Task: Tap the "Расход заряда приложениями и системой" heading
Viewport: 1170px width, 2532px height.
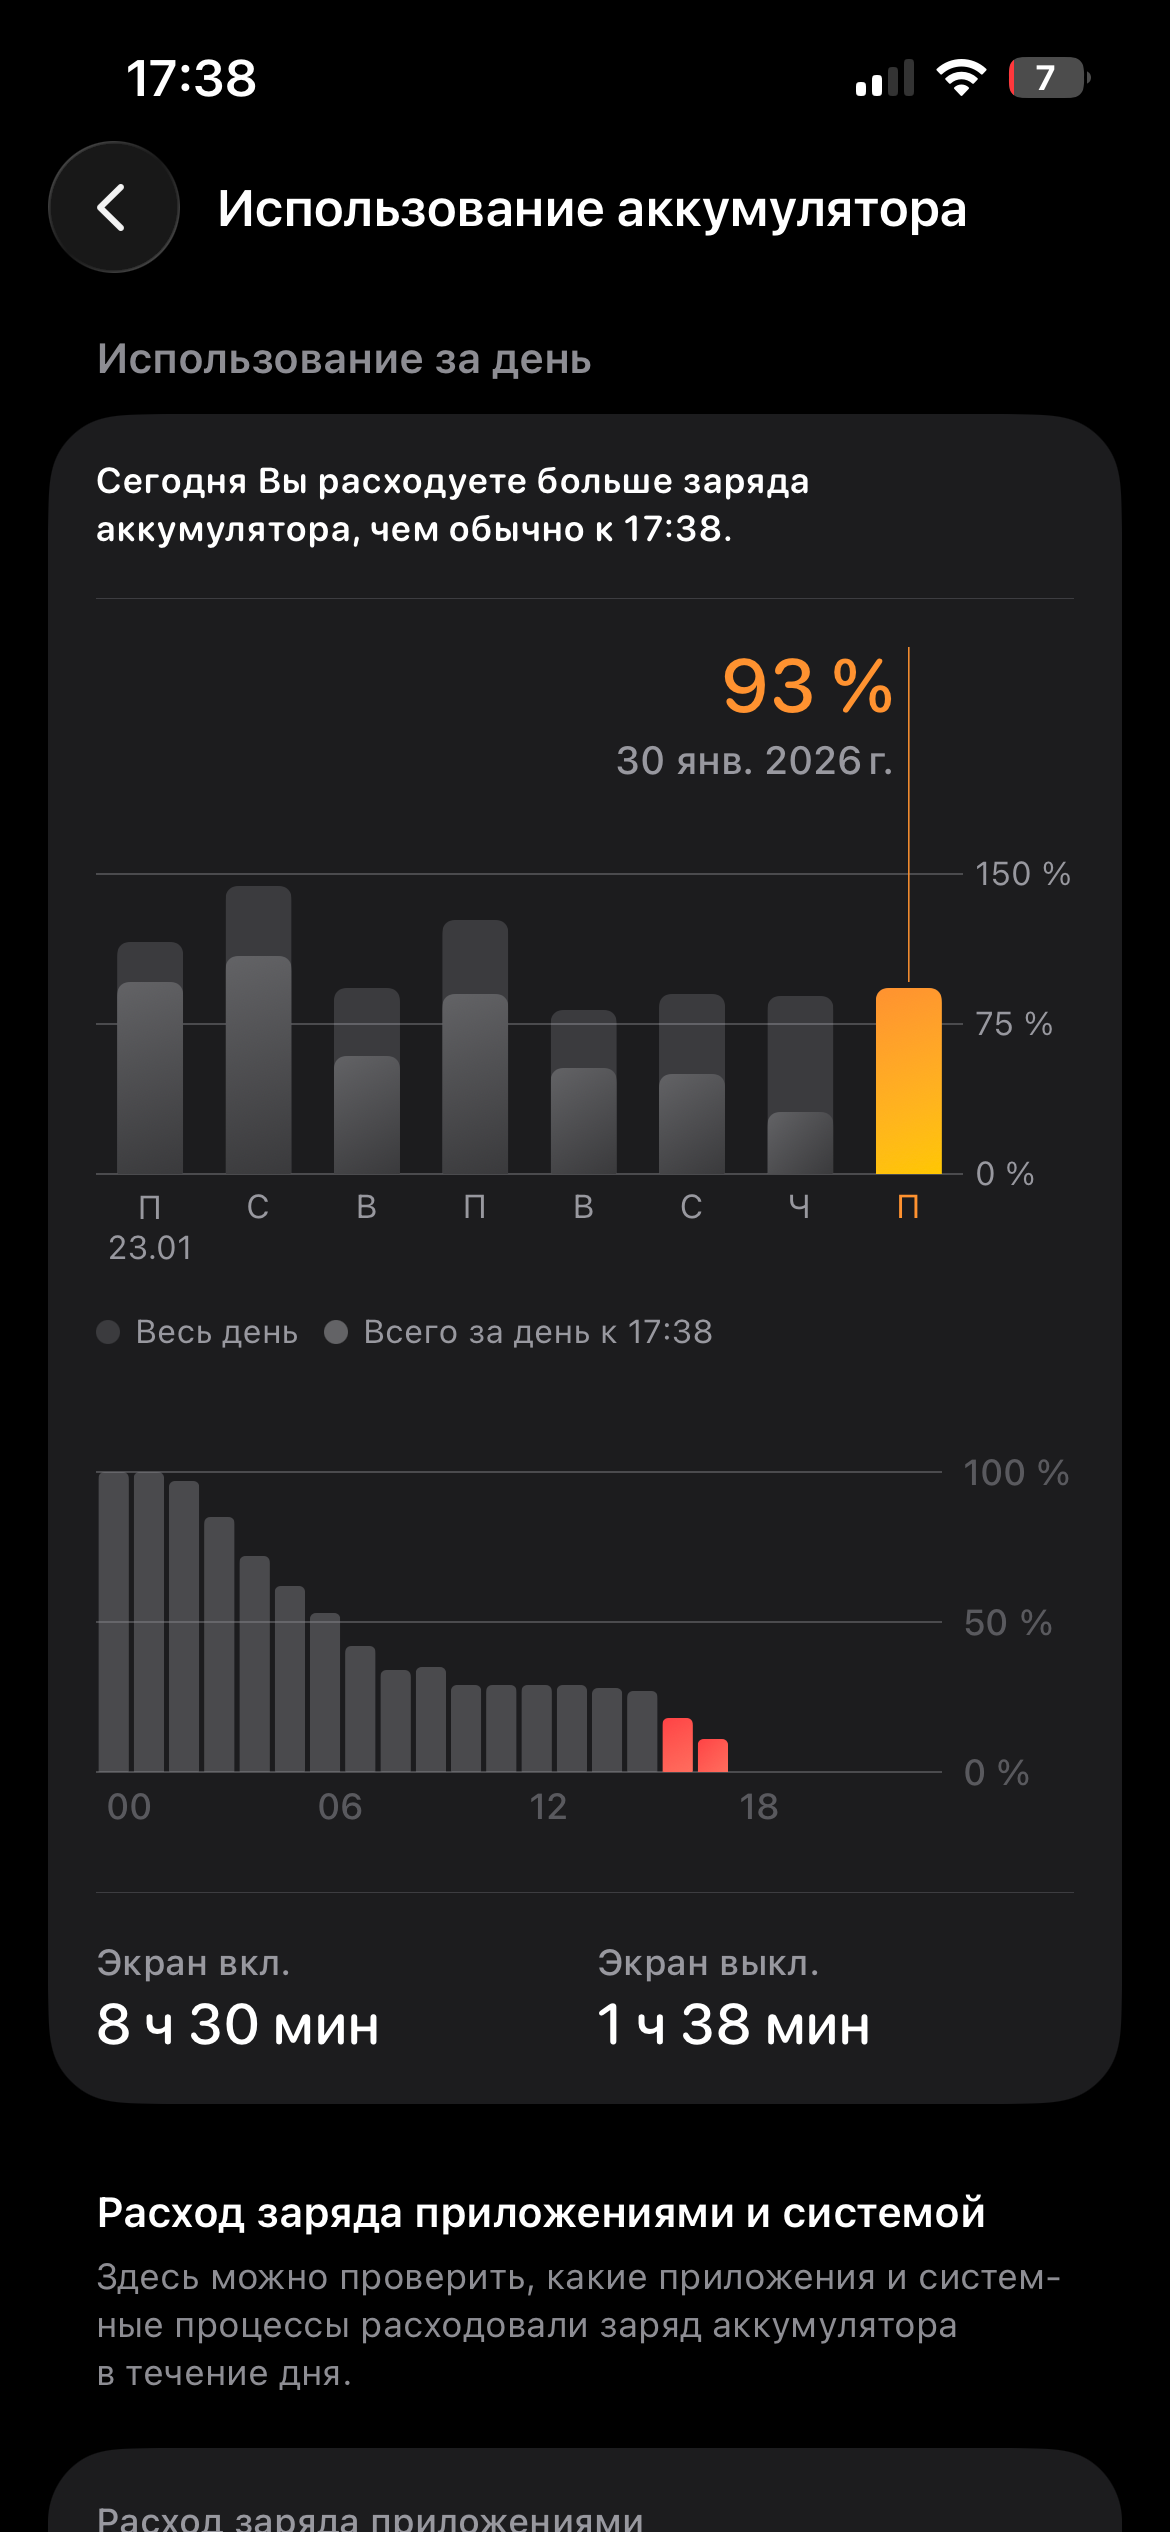Action: point(541,2213)
